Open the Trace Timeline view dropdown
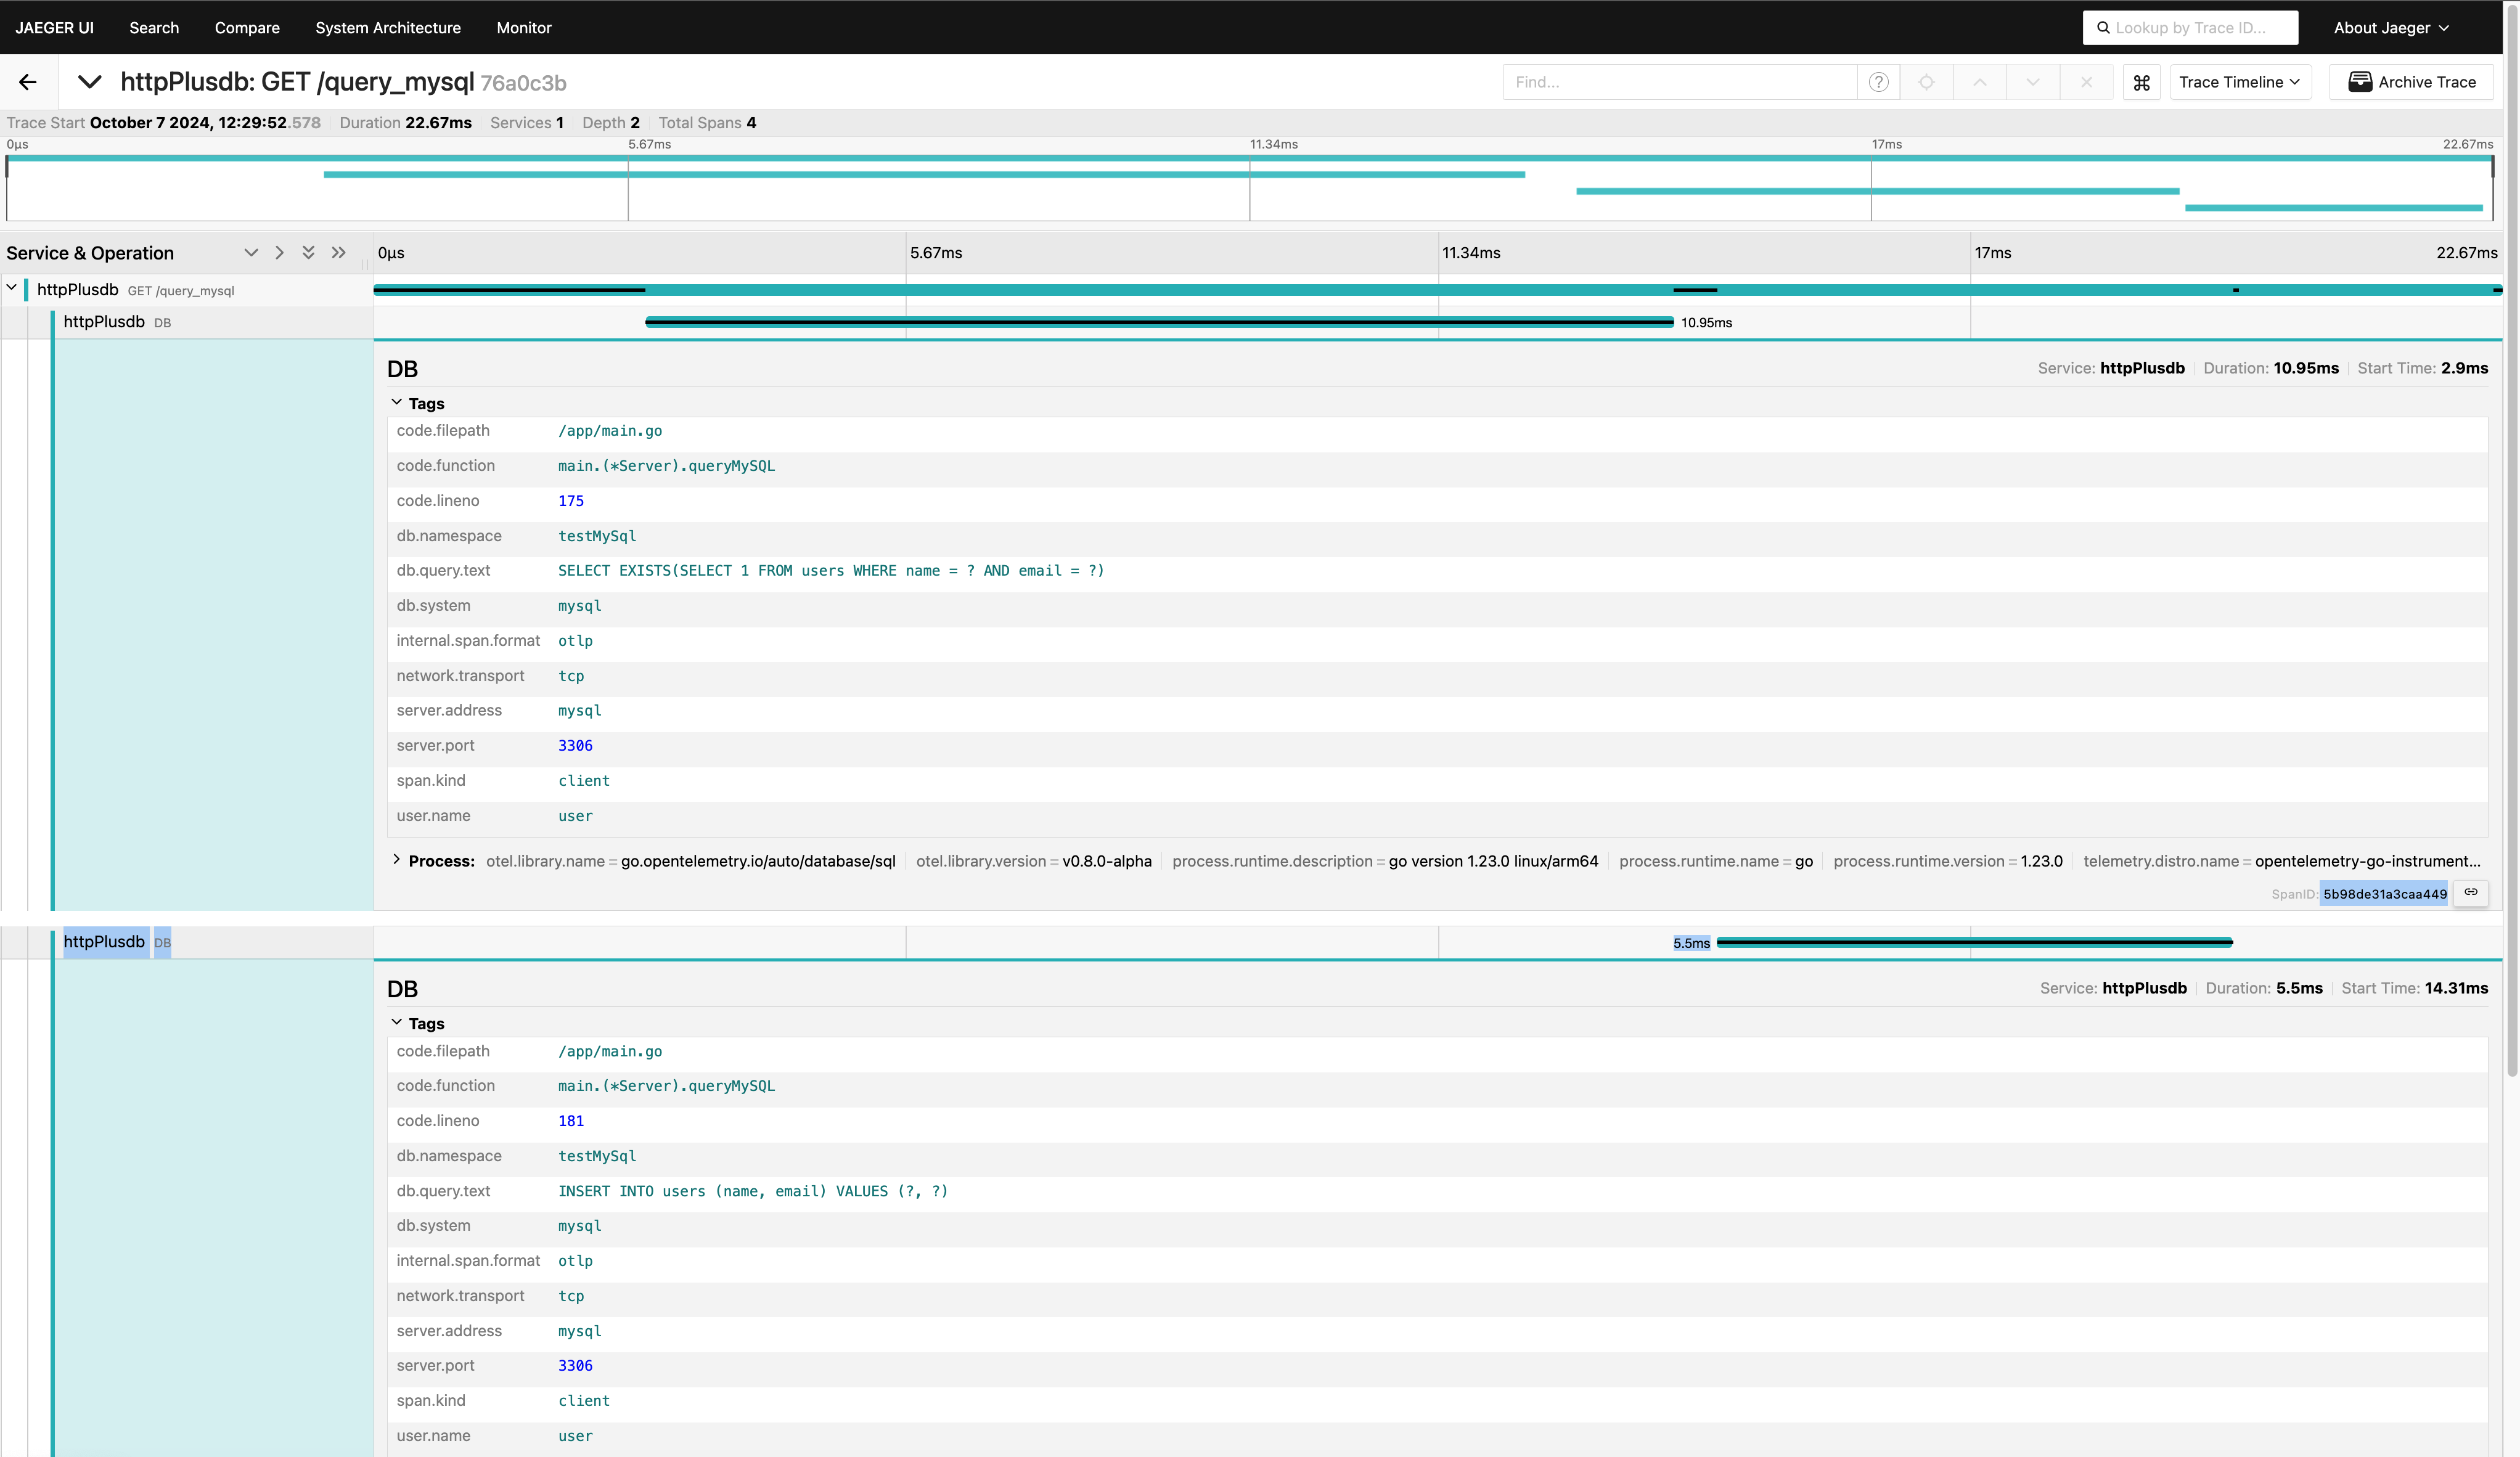2520x1457 pixels. click(x=2239, y=82)
